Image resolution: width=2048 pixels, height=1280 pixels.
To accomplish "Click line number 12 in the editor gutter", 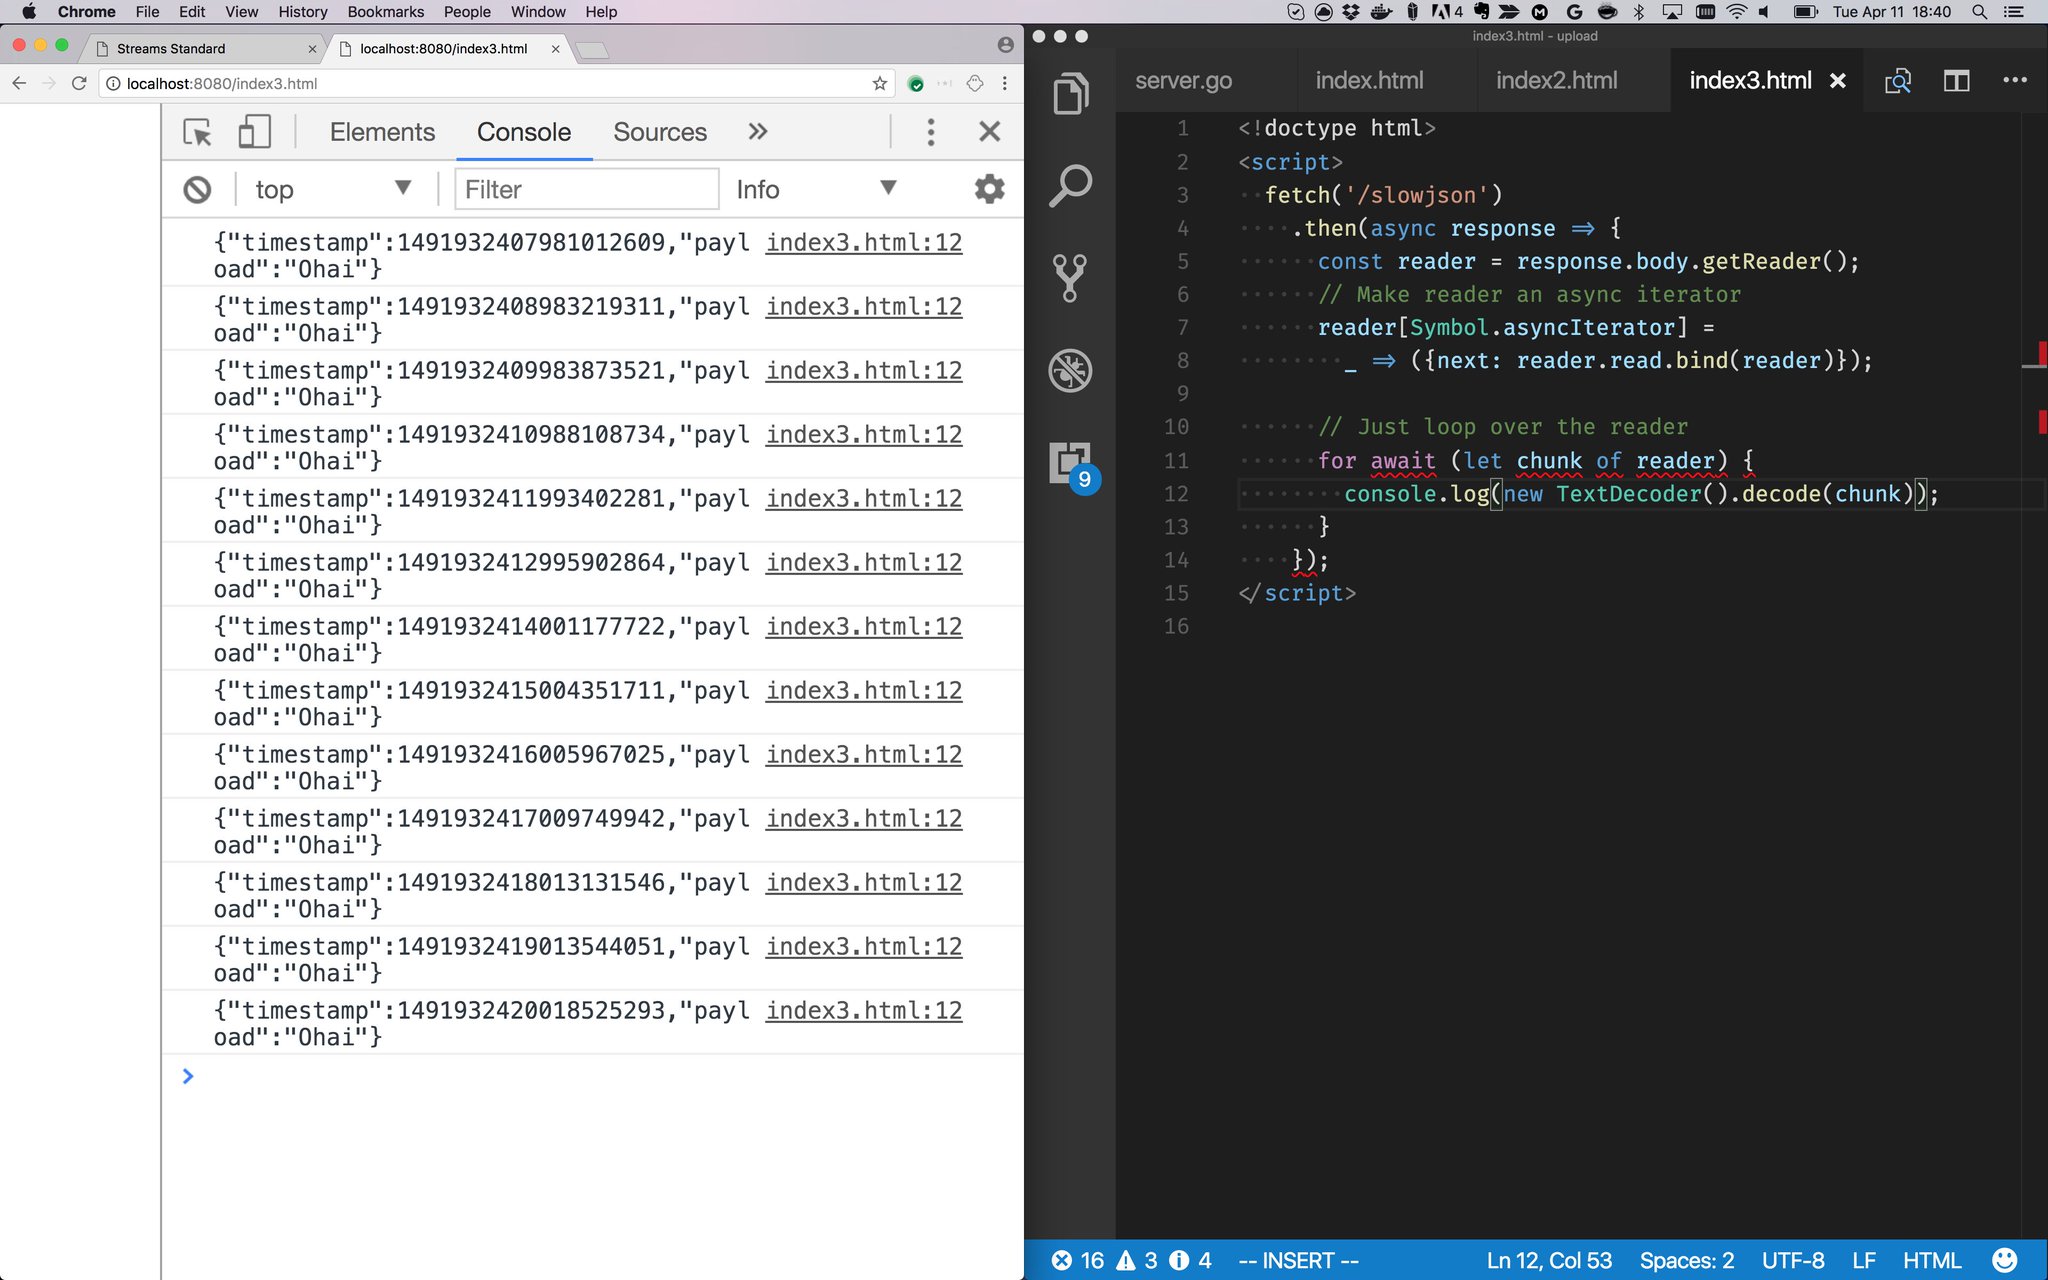I will pos(1176,494).
